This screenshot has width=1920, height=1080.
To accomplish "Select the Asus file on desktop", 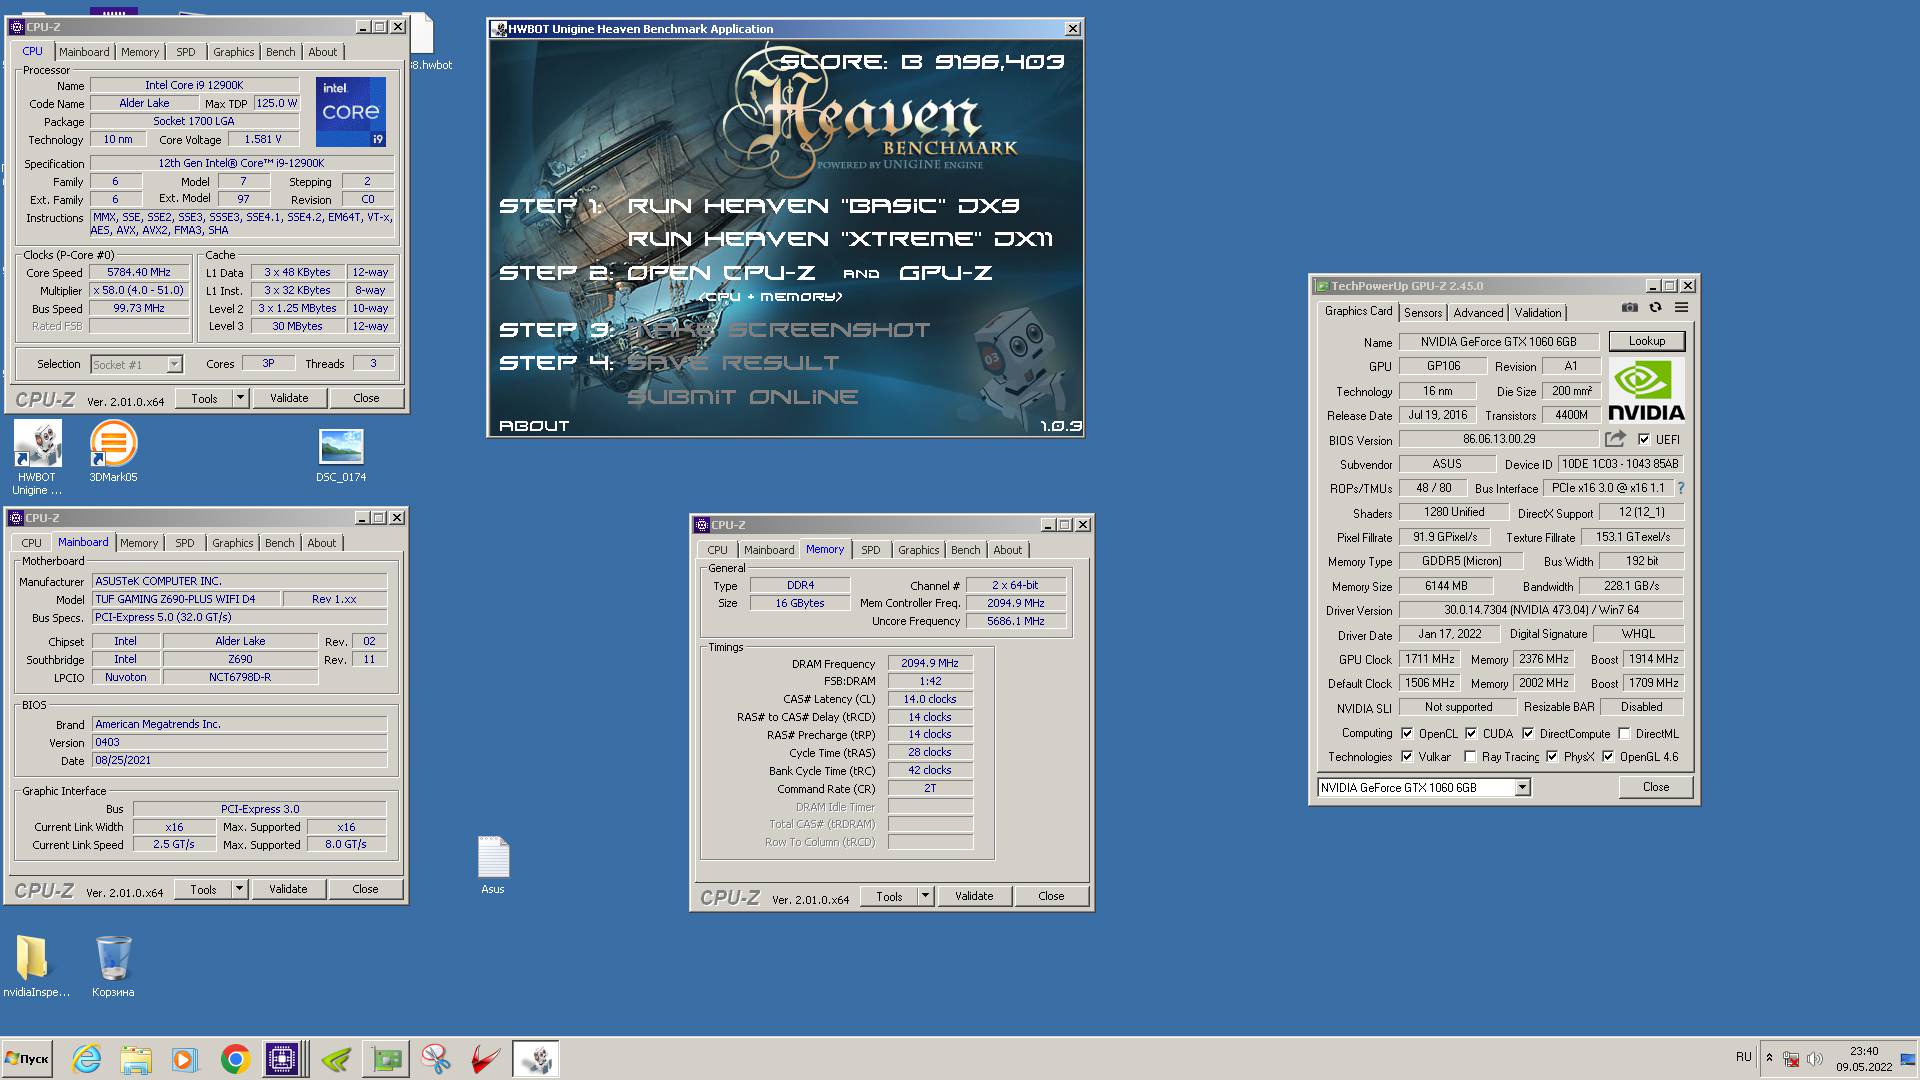I will [x=493, y=865].
